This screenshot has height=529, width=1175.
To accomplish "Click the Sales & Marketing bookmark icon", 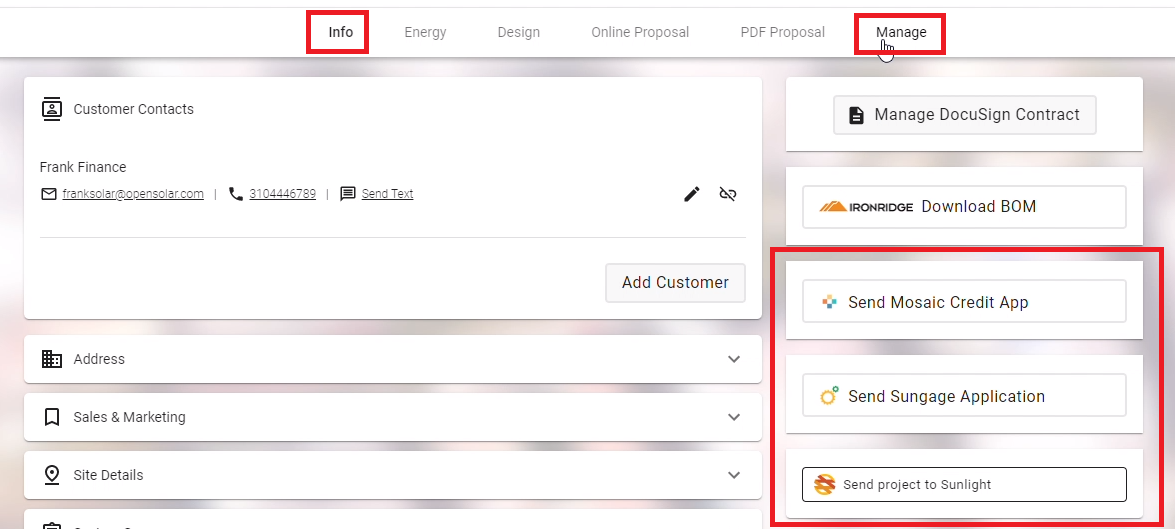I will (x=52, y=417).
